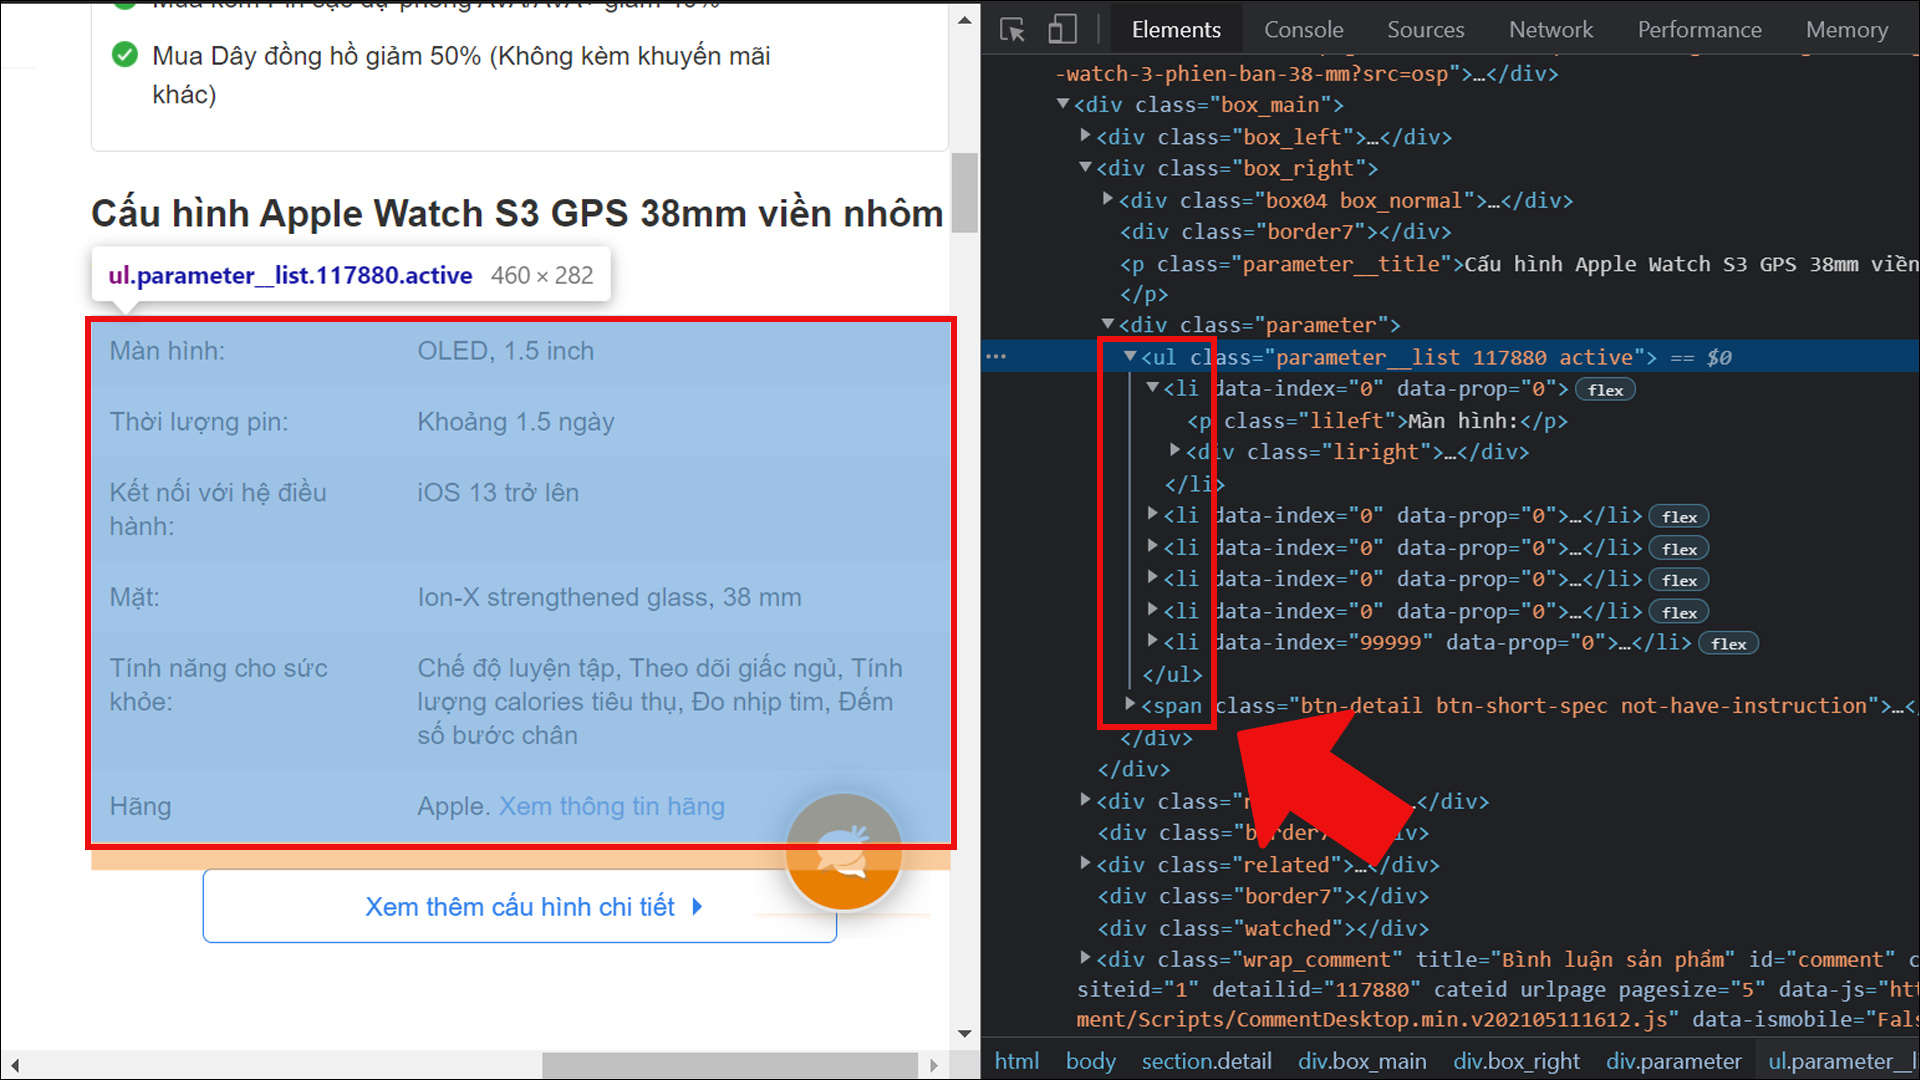Click Ion-X strengthened glass, 38 mm text
The width and height of the screenshot is (1920, 1080).
[x=609, y=597]
